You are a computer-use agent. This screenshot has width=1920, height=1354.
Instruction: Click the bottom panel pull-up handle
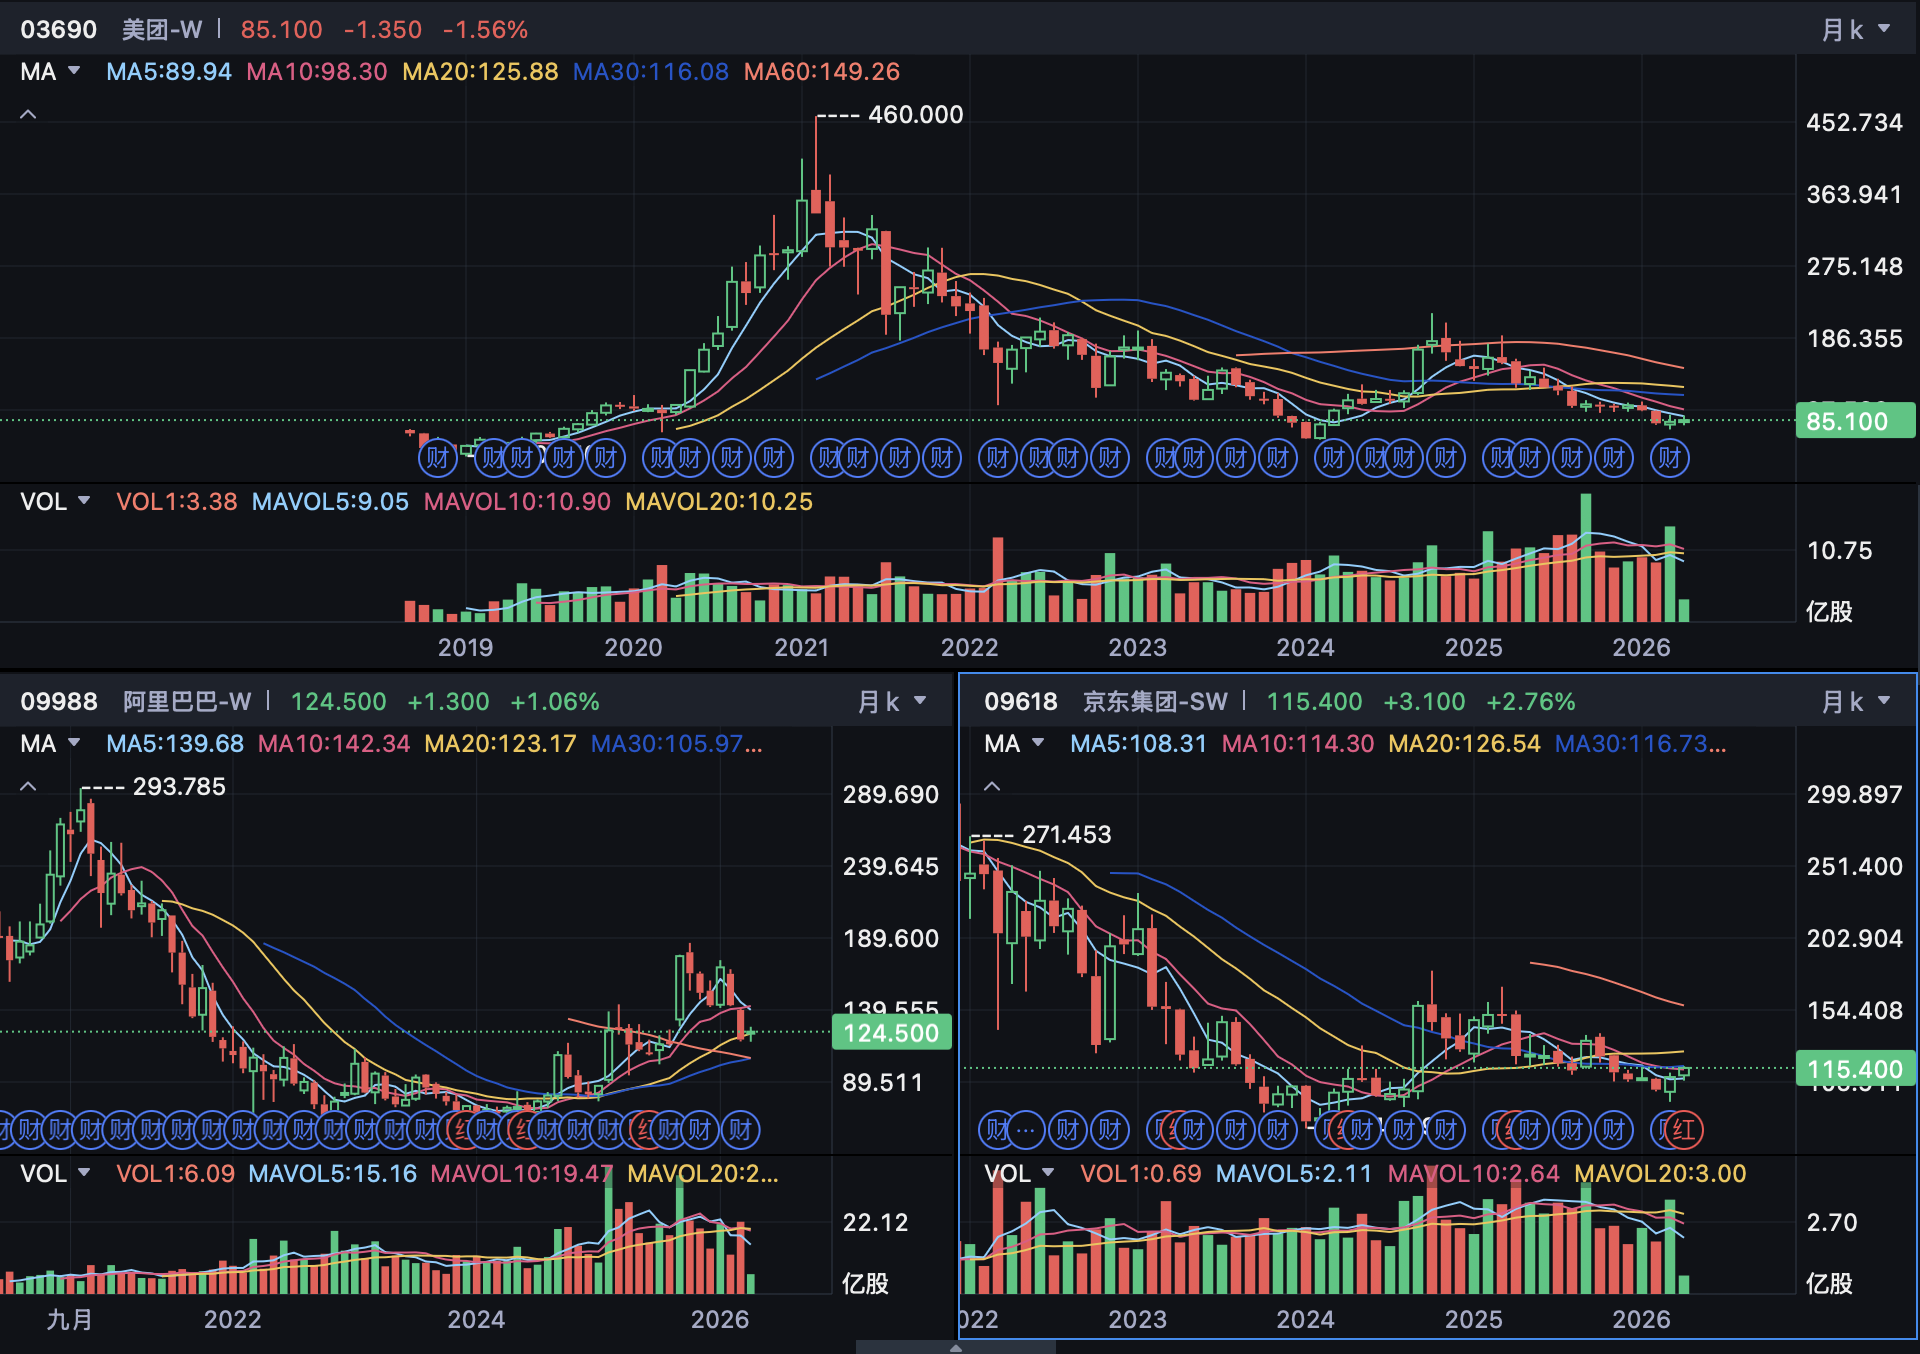coord(956,1347)
